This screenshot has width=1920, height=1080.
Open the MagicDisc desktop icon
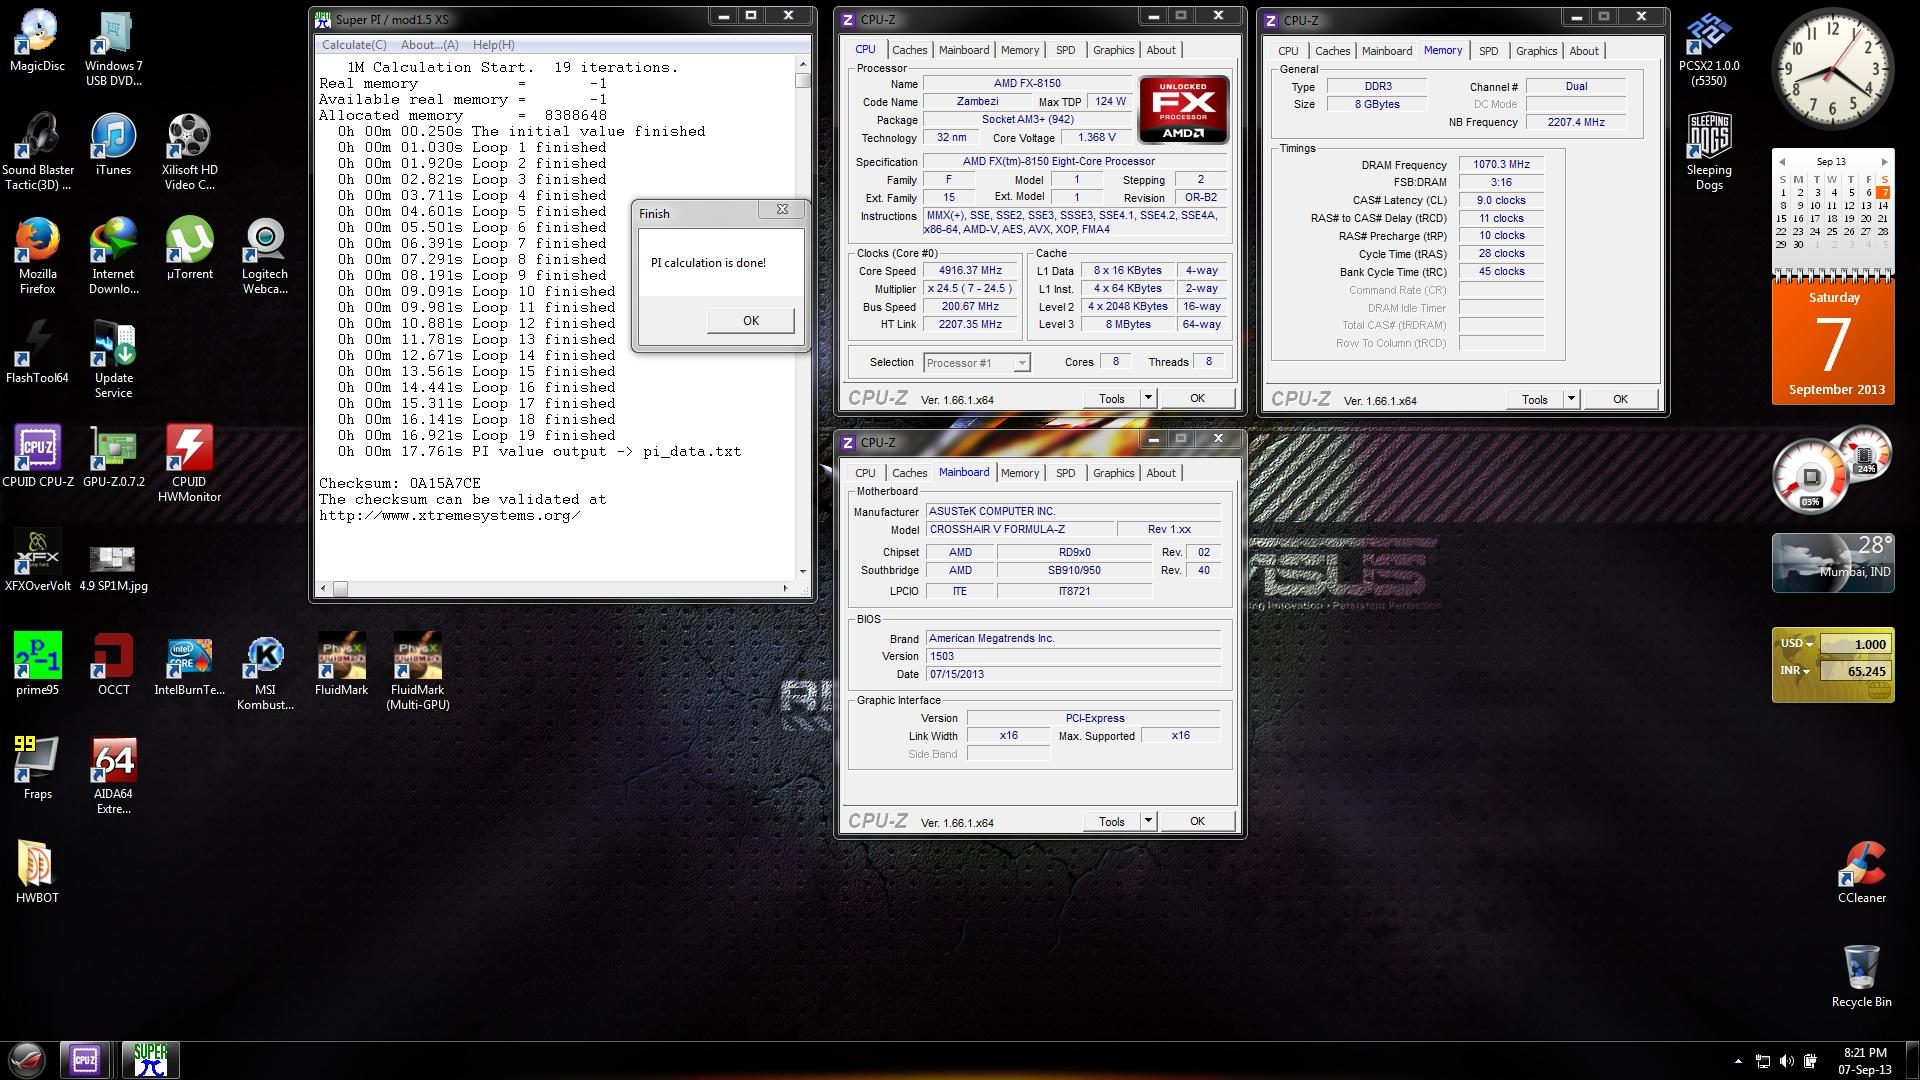[37, 40]
